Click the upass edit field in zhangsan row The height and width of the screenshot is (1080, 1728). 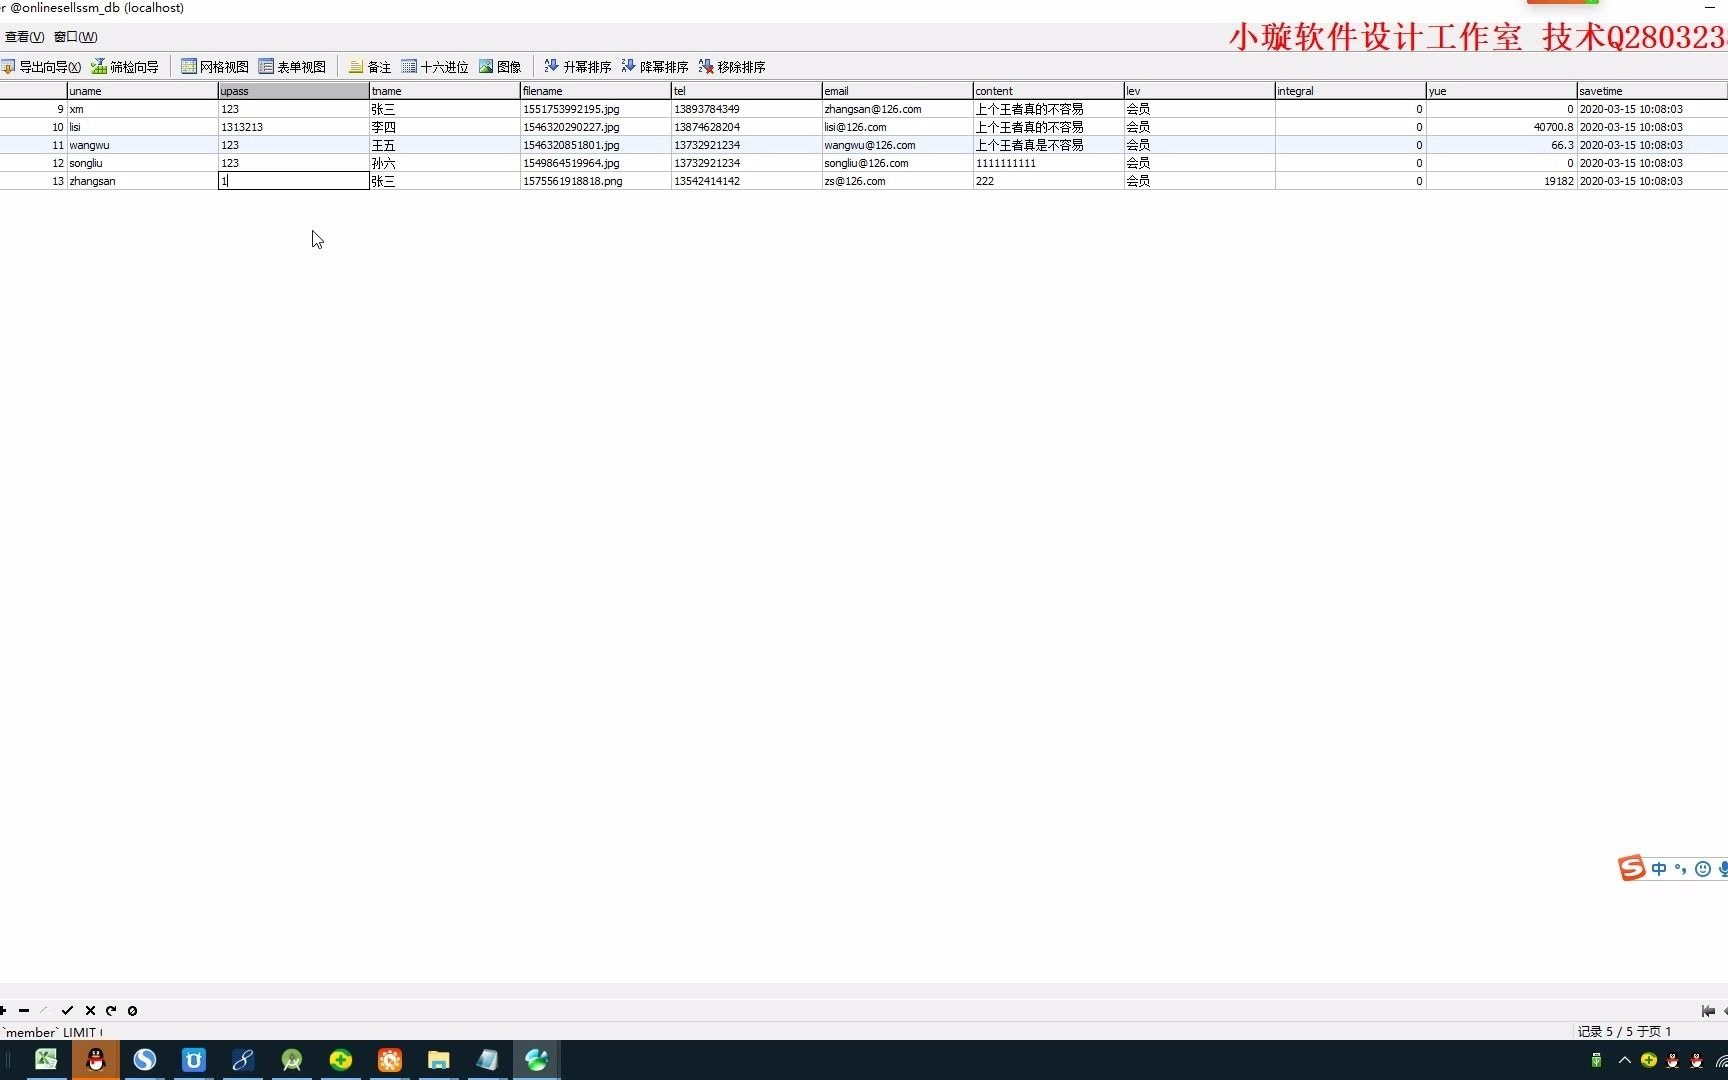293,181
